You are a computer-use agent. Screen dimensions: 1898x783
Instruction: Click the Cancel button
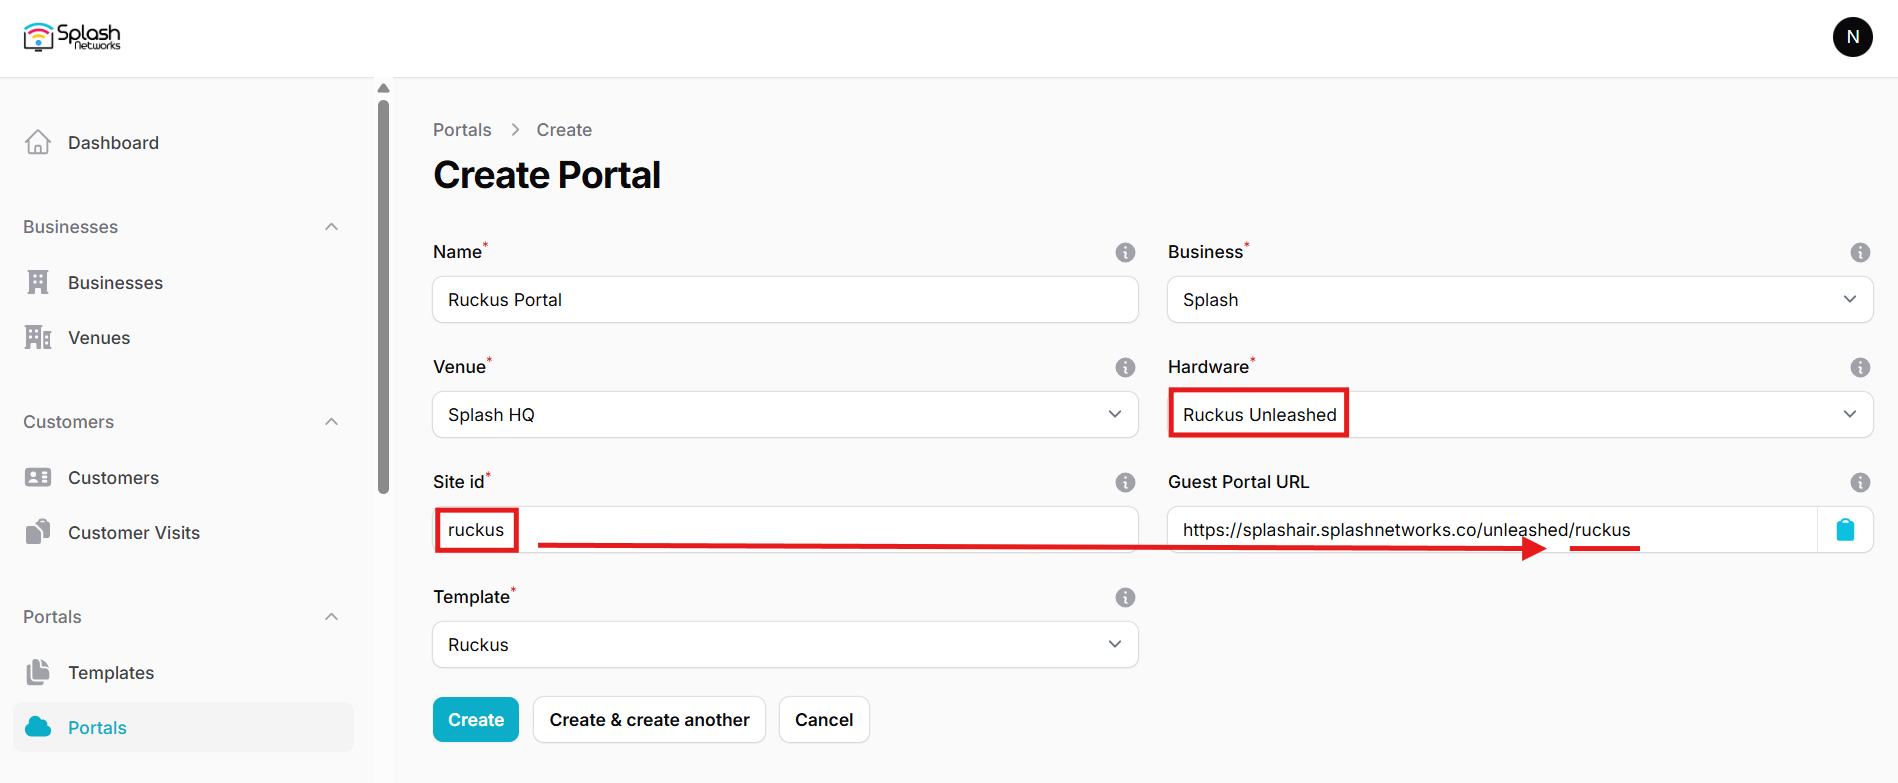[823, 720]
